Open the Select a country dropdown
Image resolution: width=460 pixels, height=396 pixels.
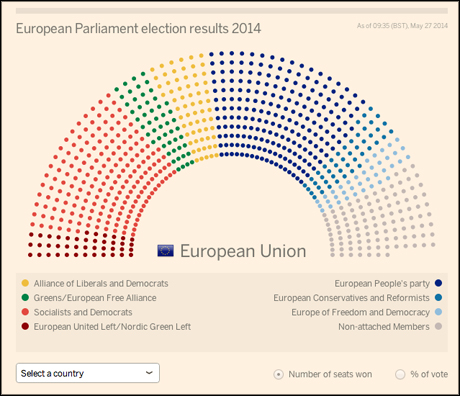tap(88, 373)
